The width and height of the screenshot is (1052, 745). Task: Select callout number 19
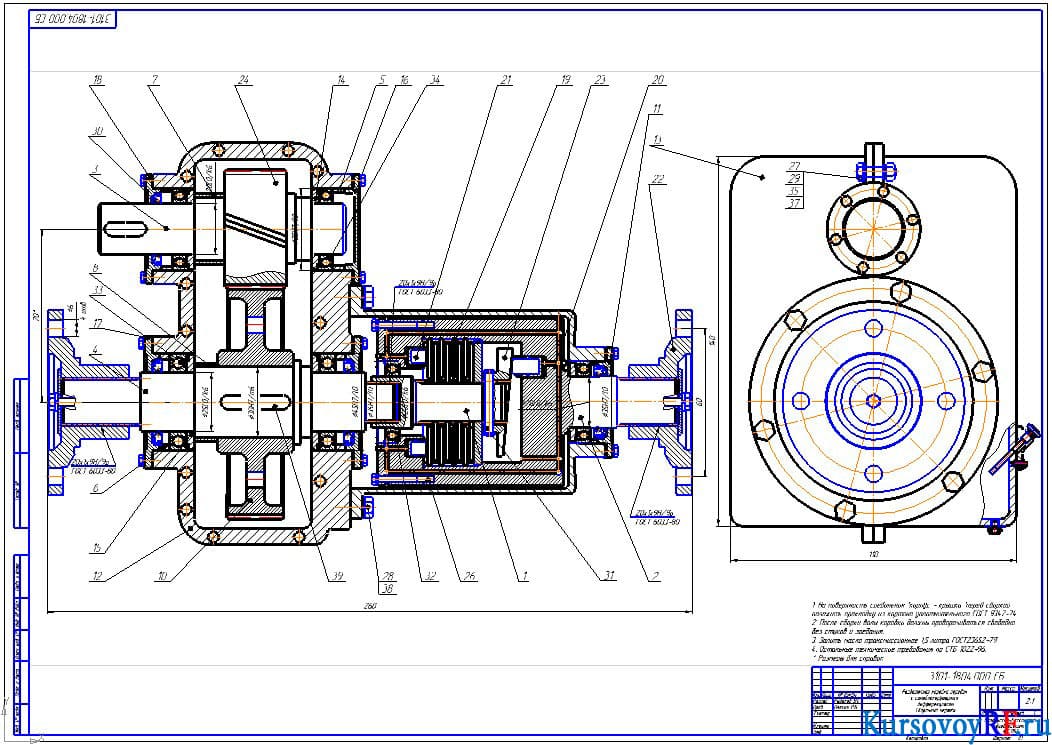[x=565, y=80]
